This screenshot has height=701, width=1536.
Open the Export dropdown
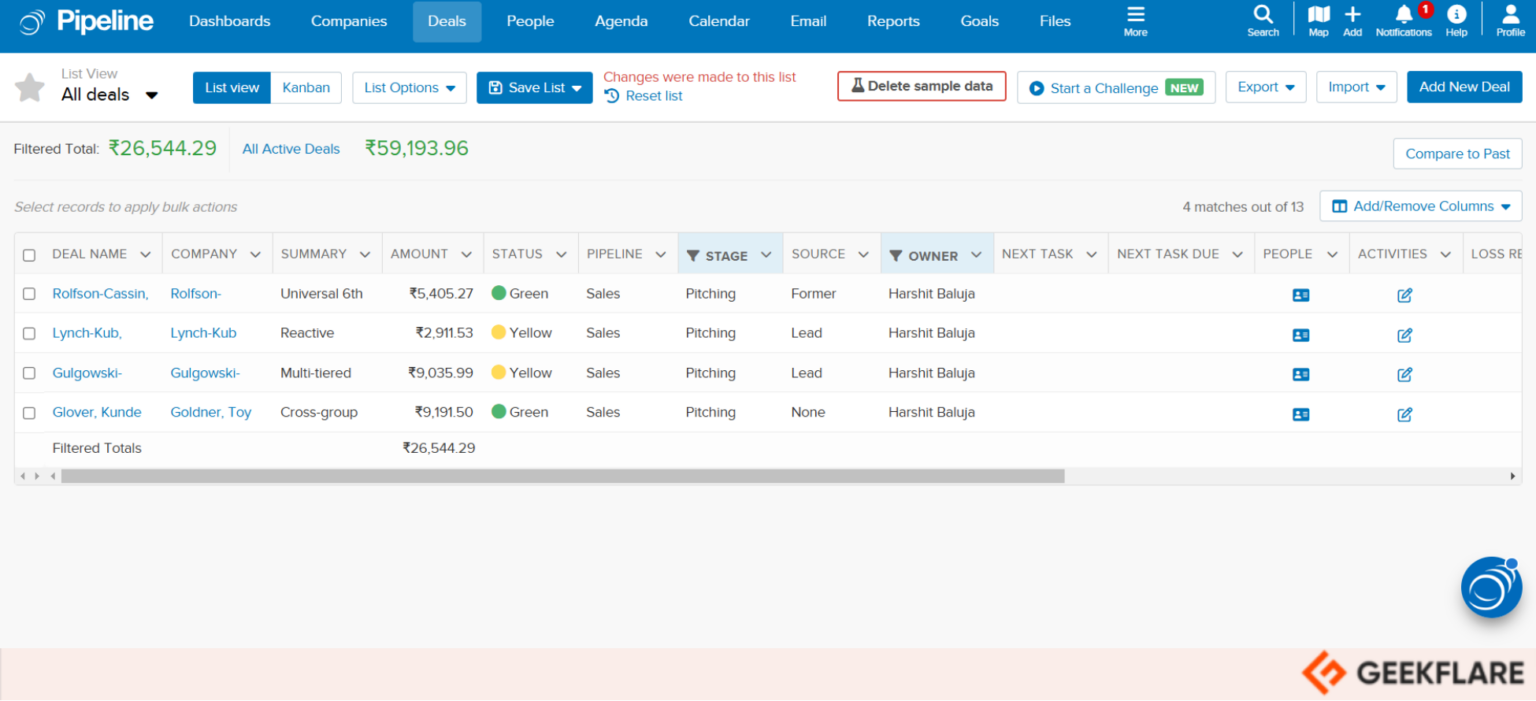pos(1266,87)
